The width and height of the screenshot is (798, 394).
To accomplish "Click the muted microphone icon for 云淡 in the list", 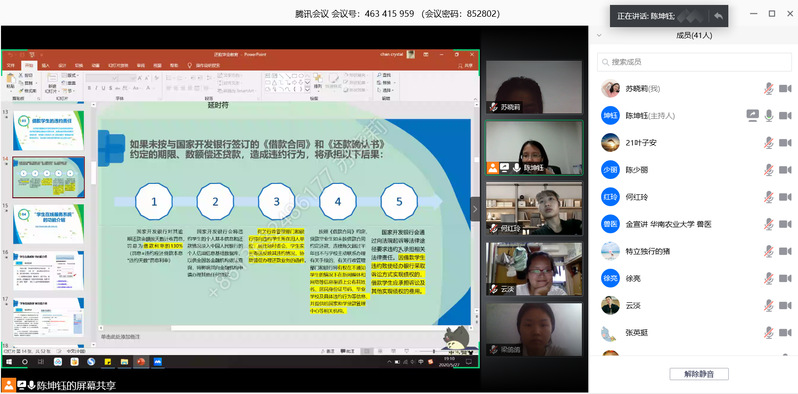I will pos(769,305).
